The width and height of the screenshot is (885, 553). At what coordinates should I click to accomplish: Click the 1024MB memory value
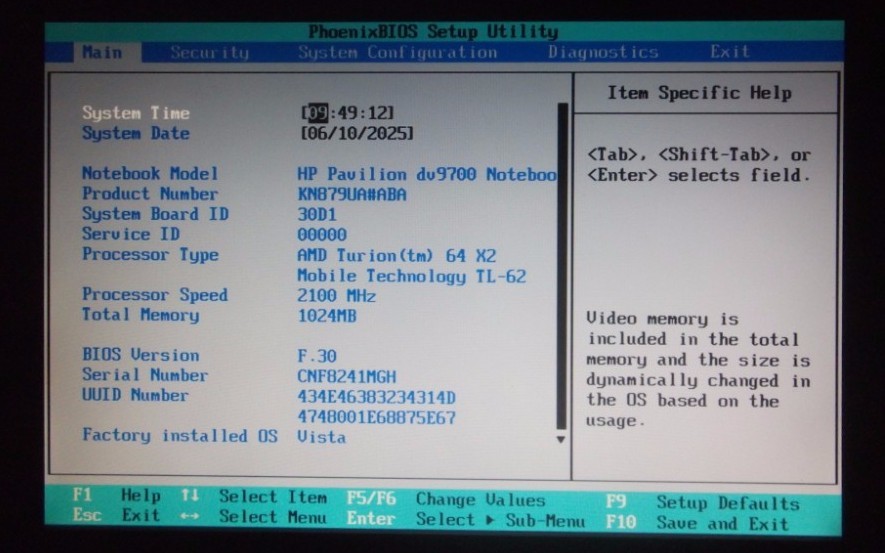tap(327, 316)
